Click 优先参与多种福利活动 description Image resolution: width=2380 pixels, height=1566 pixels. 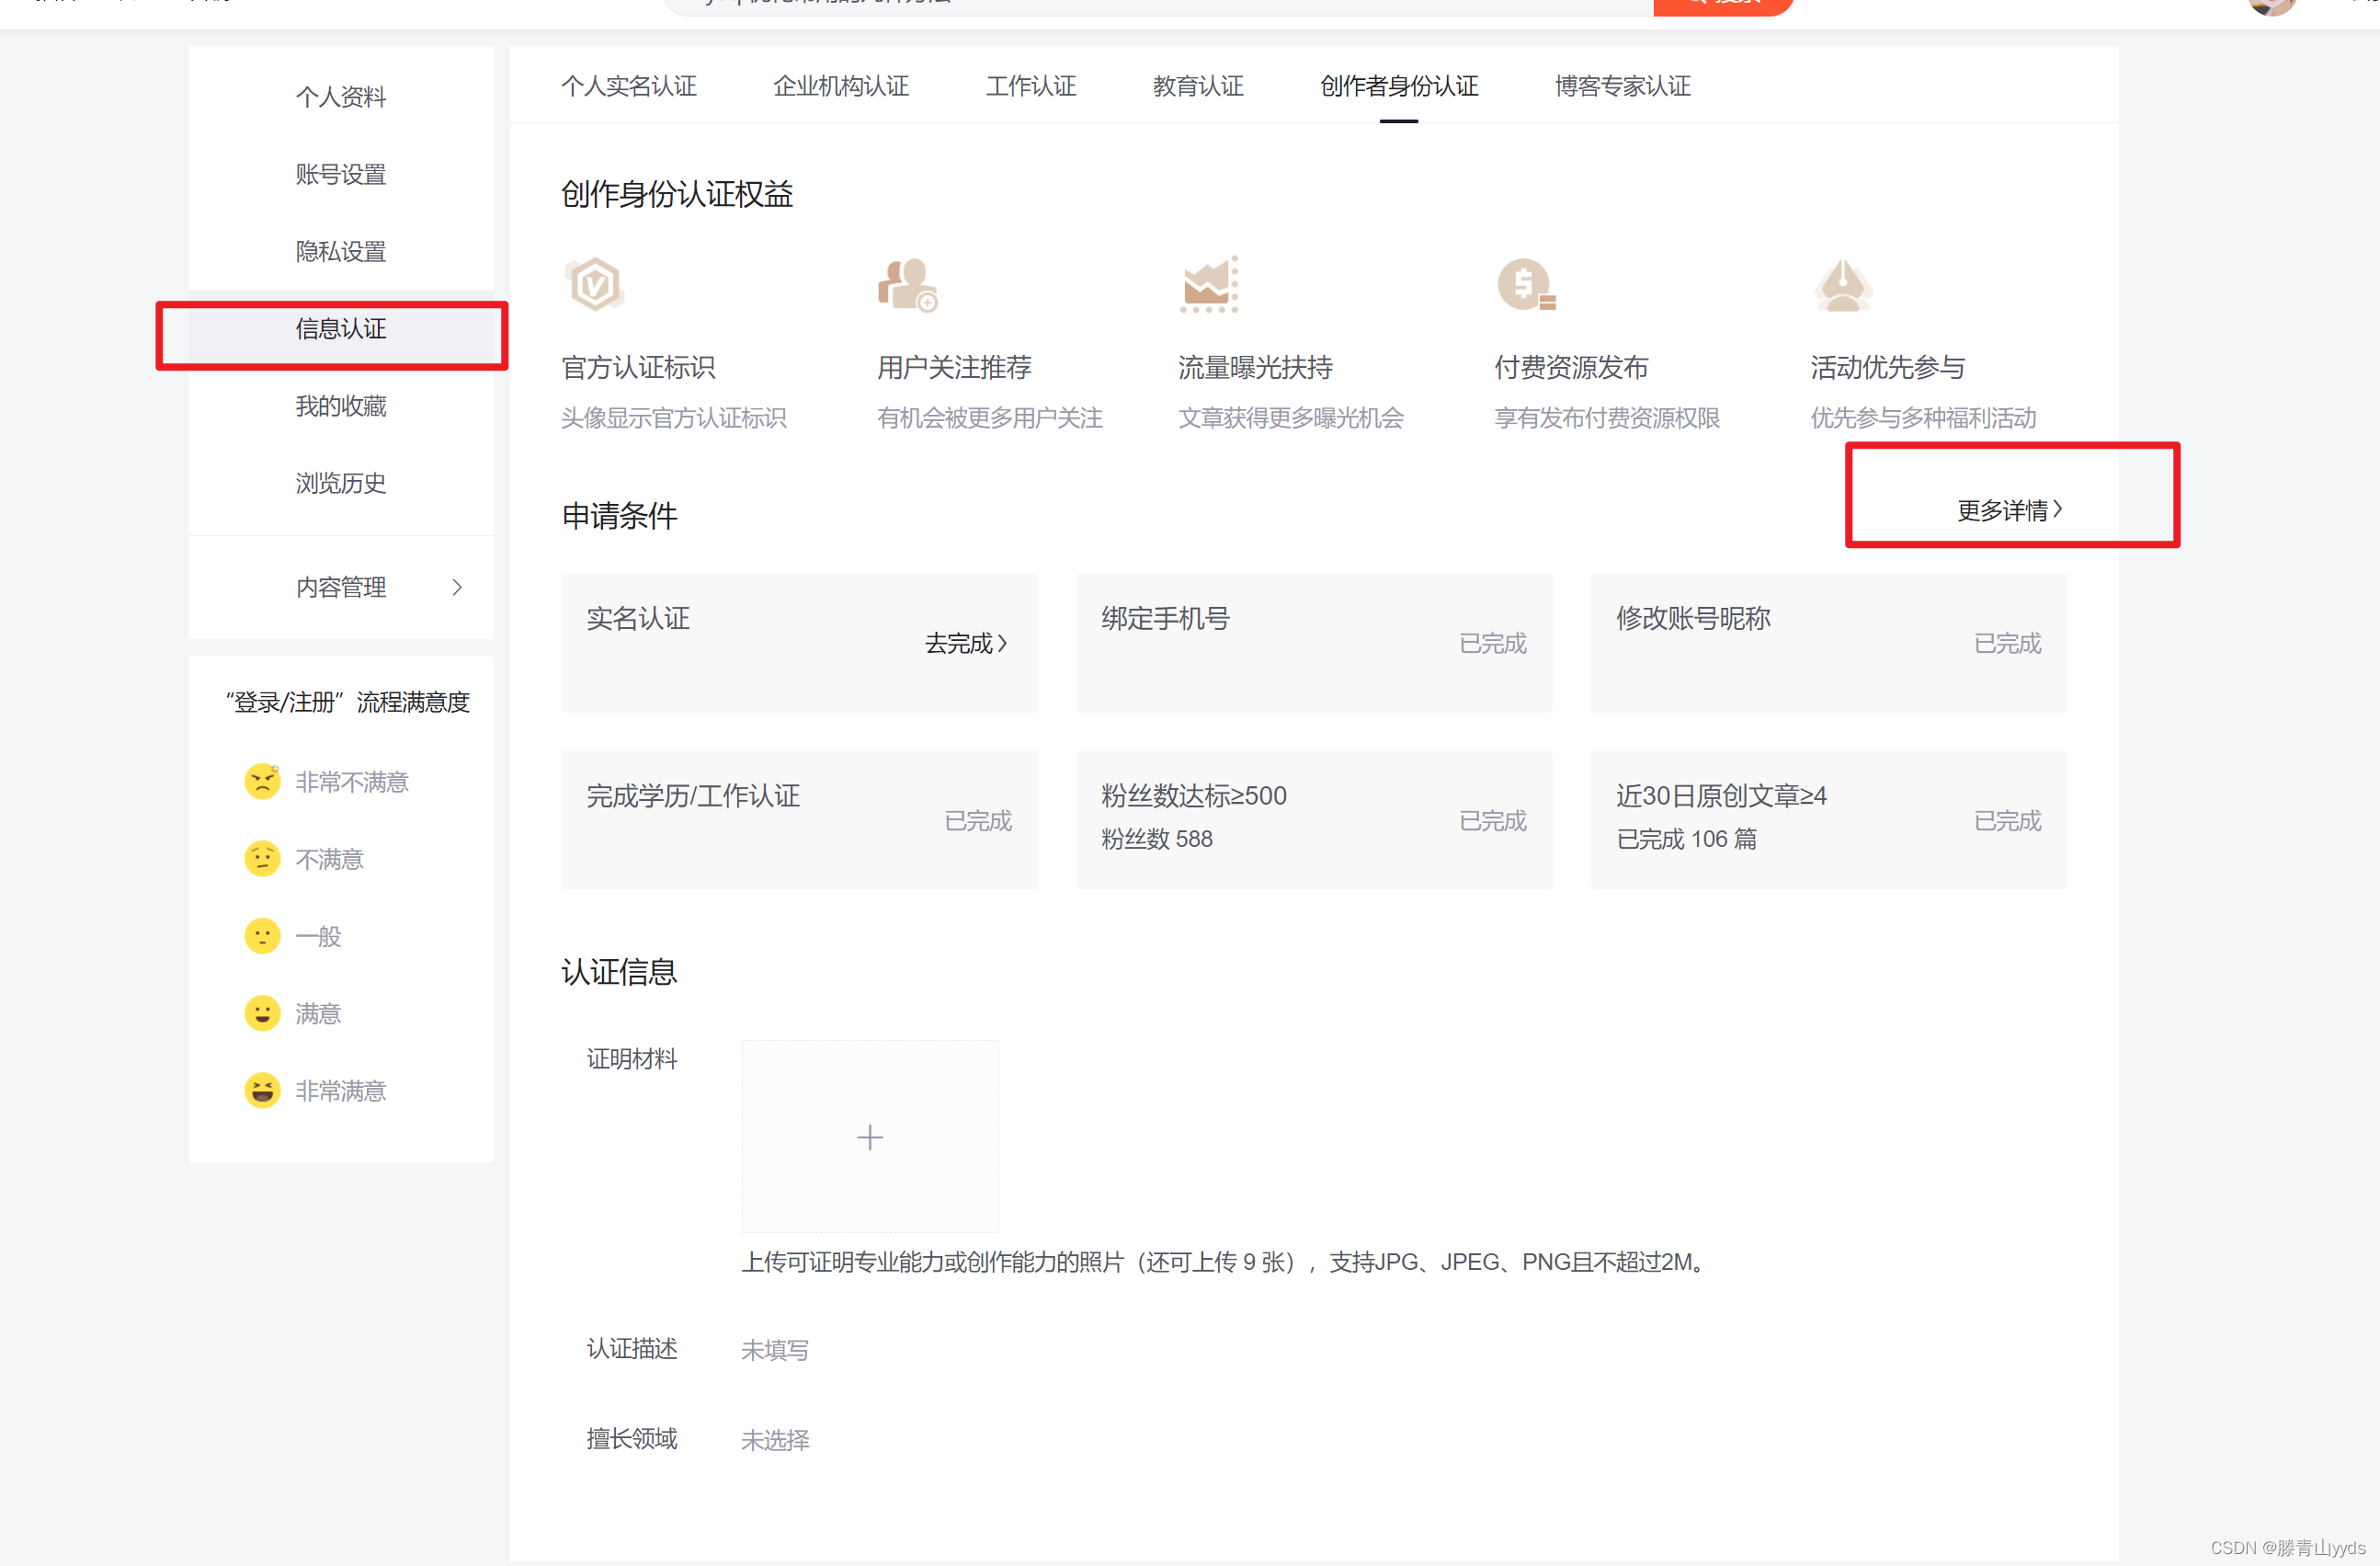click(1923, 418)
